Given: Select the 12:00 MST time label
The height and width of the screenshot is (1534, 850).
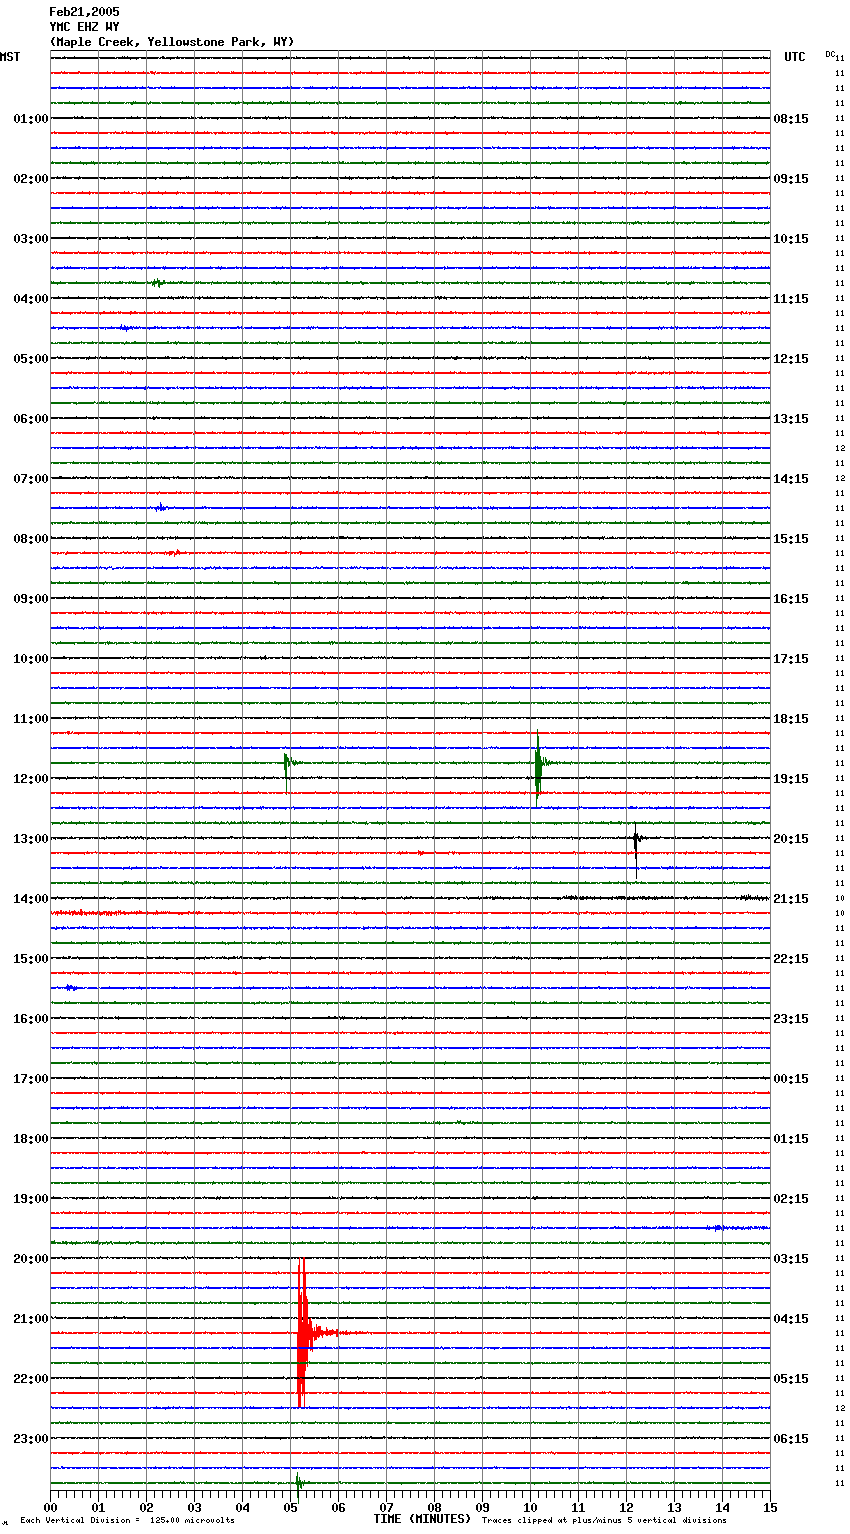Looking at the screenshot, I should 31,779.
